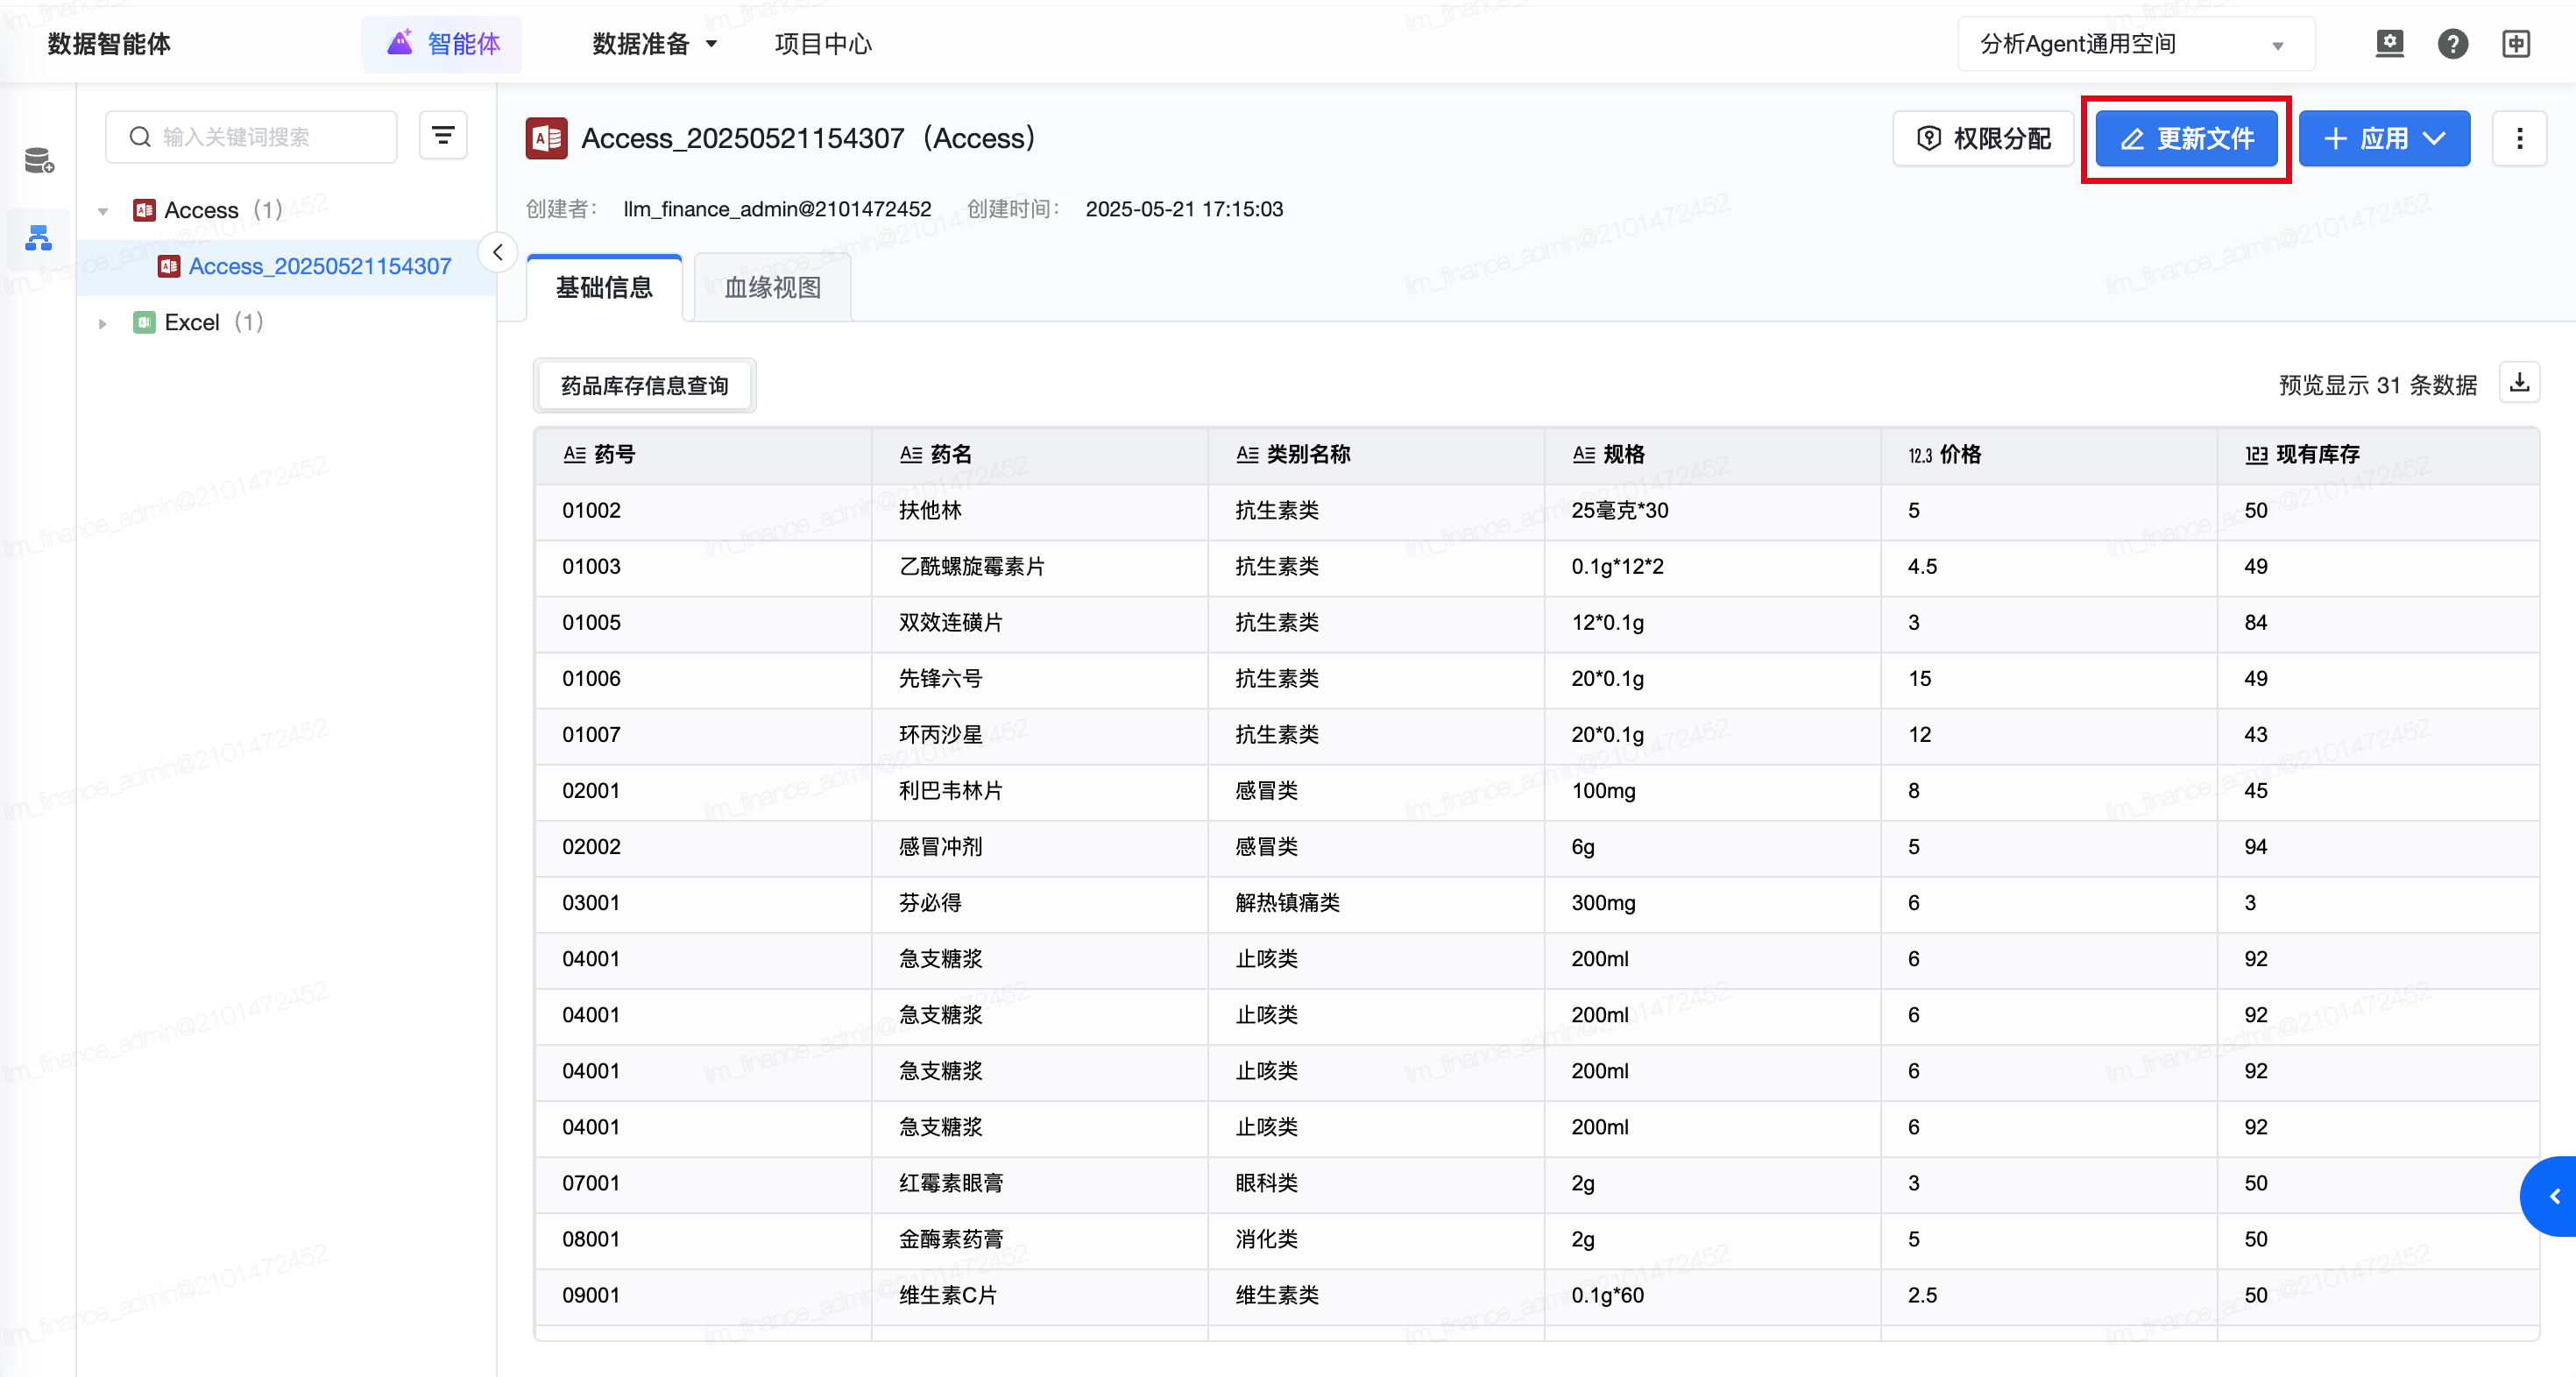Click the 现有库存 column integer type icon

click(2256, 455)
